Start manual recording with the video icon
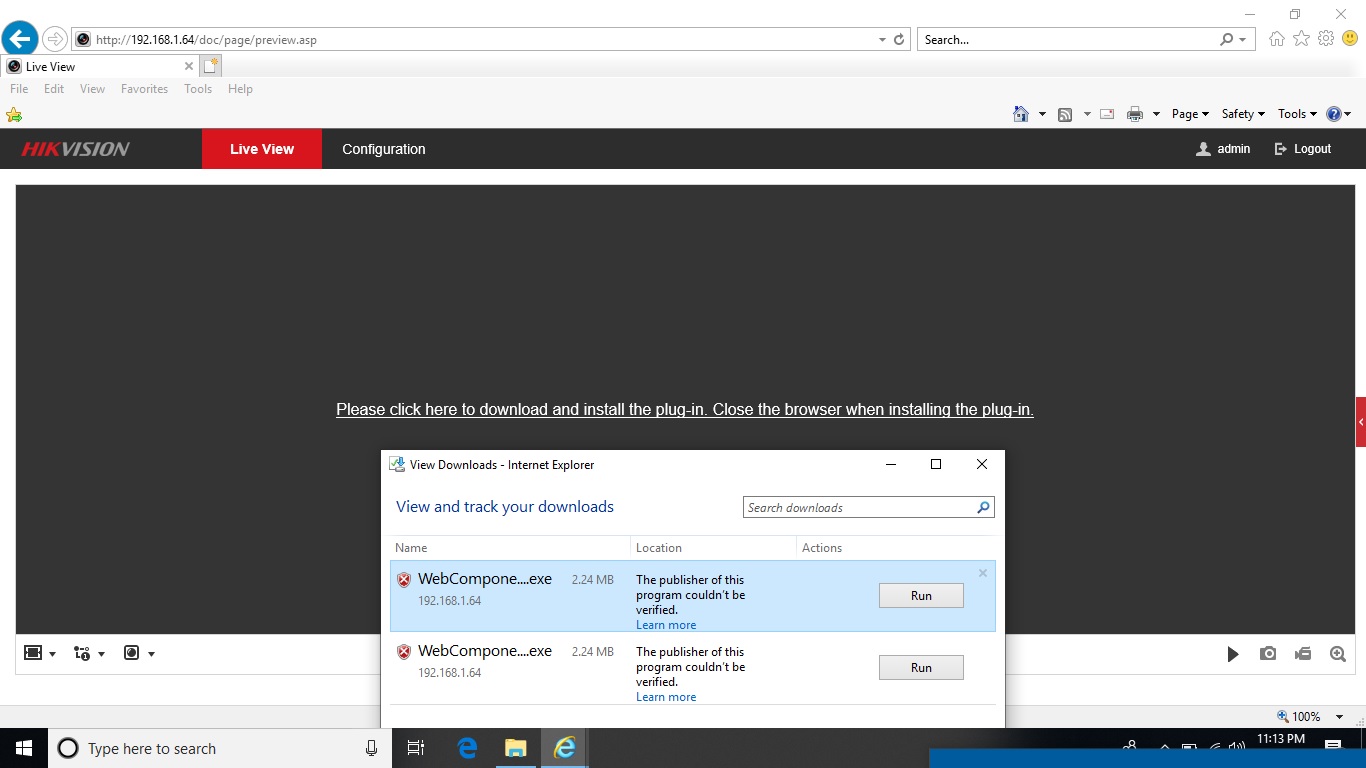Viewport: 1366px width, 768px height. (1303, 653)
